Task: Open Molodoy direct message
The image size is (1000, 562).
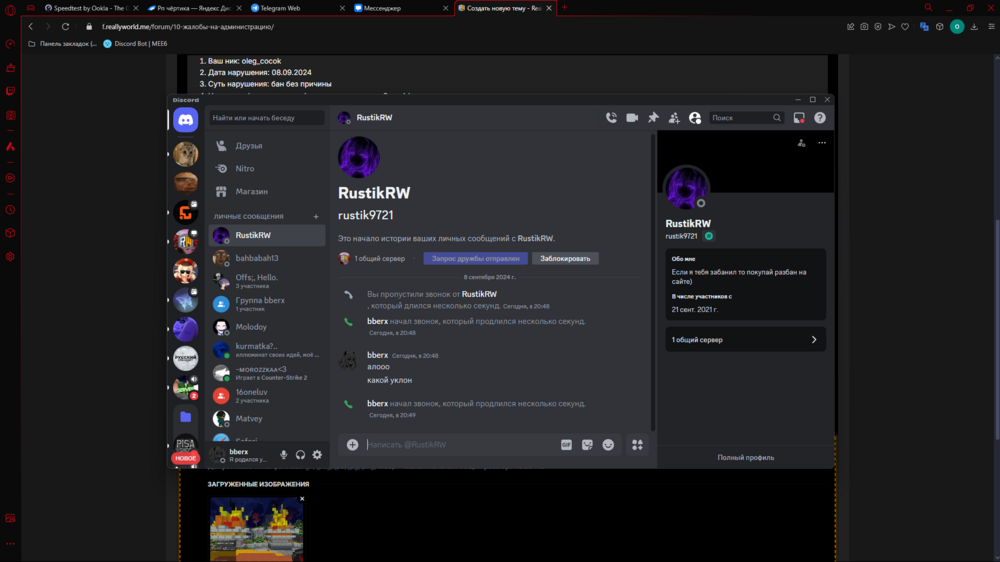Action: pyautogui.click(x=267, y=327)
